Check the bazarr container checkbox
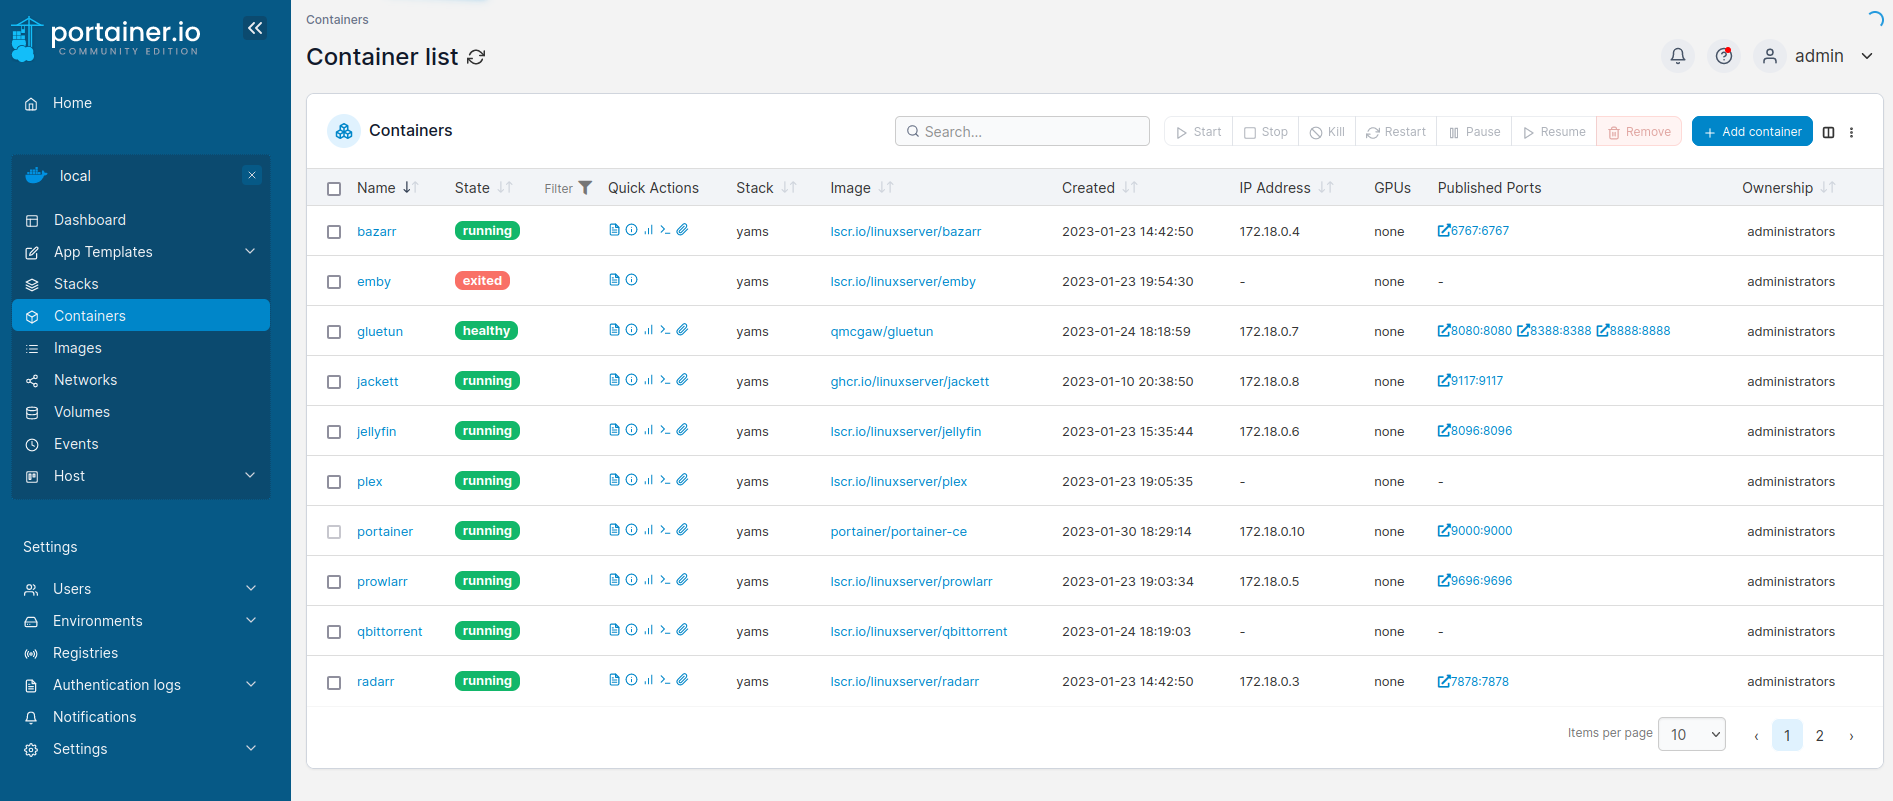 (334, 232)
